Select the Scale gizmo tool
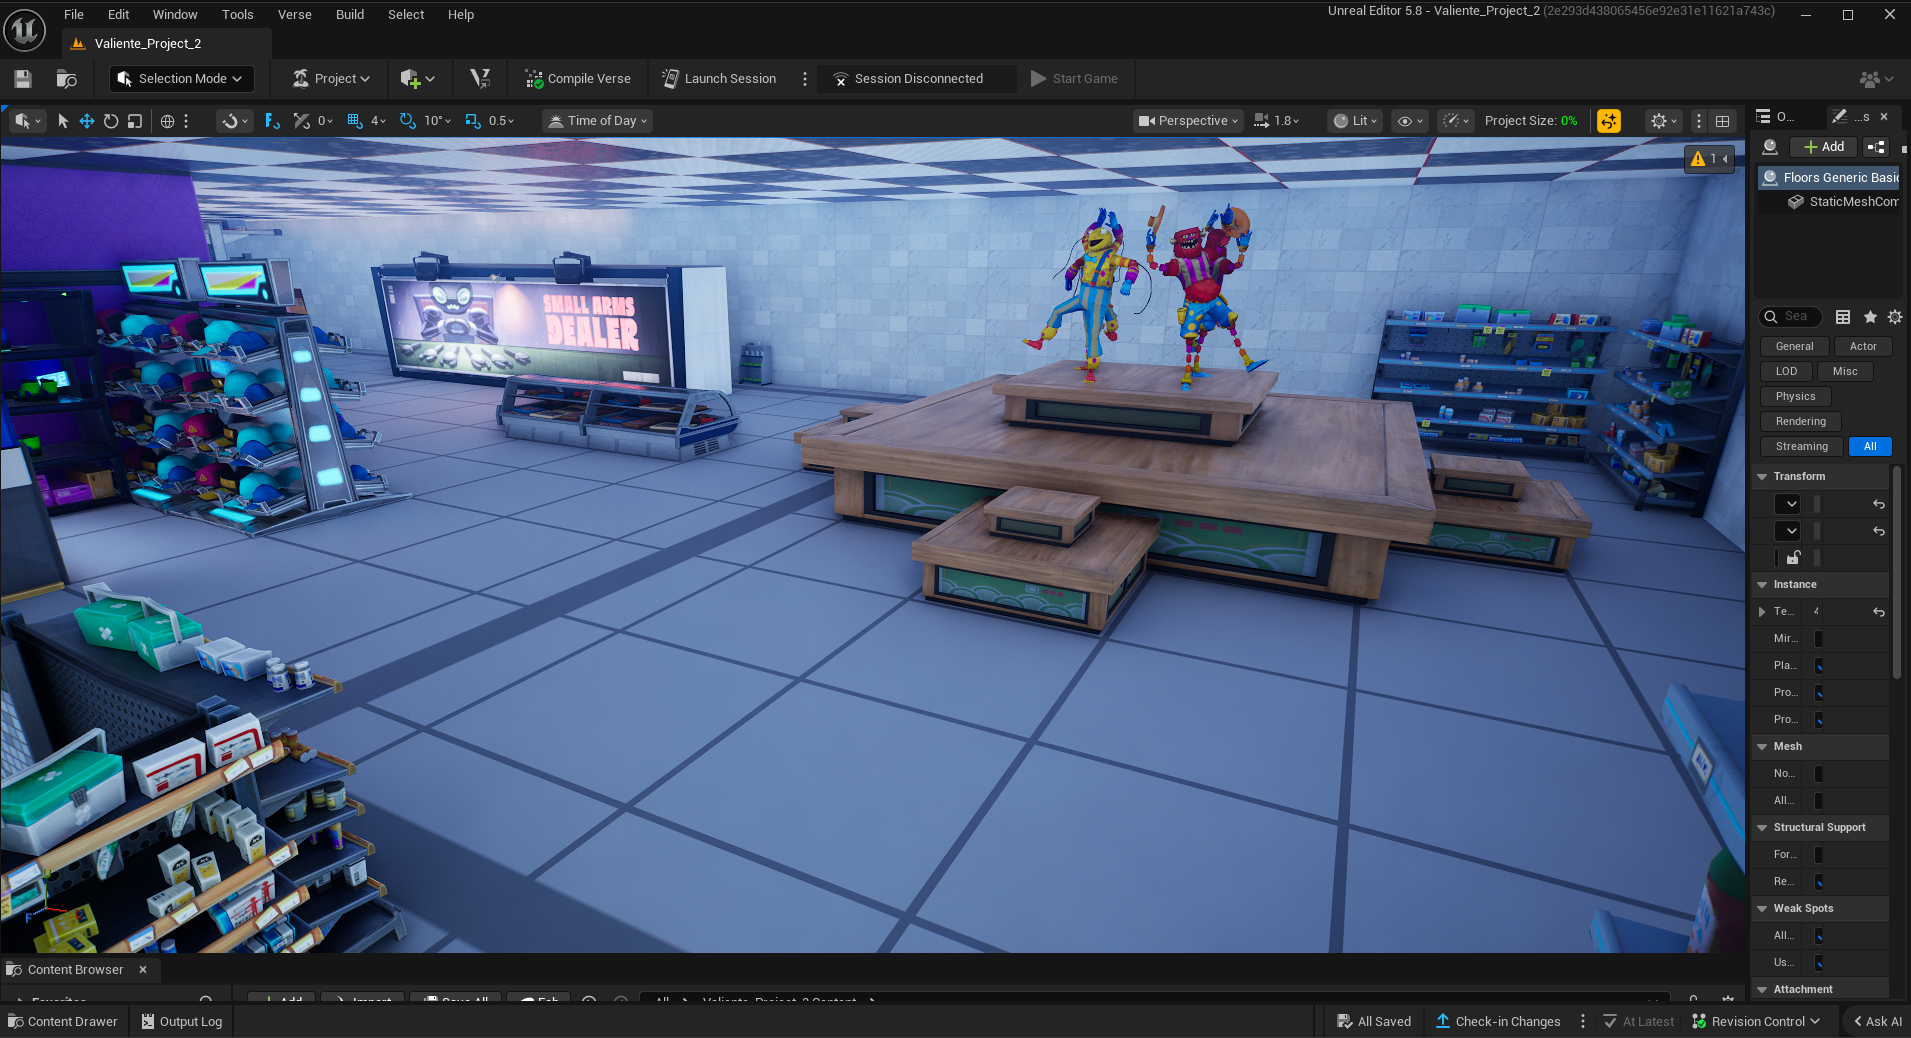This screenshot has width=1911, height=1038. [x=134, y=121]
